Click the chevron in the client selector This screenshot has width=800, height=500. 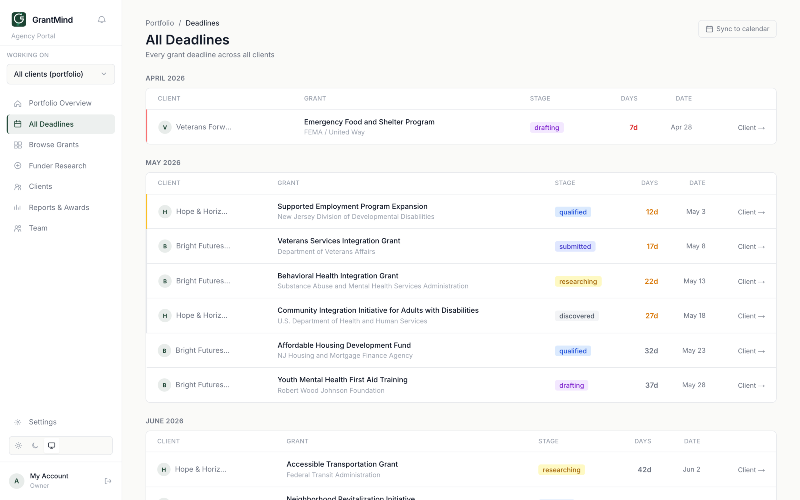click(104, 74)
